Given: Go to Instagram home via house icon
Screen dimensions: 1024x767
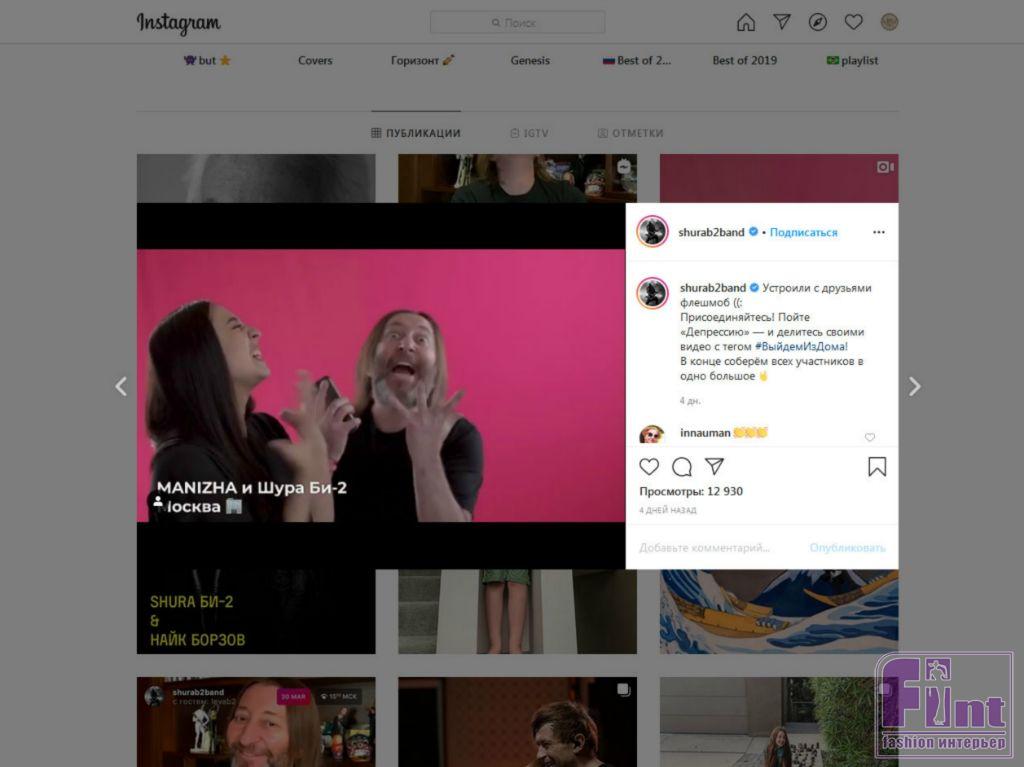Looking at the screenshot, I should [x=746, y=22].
